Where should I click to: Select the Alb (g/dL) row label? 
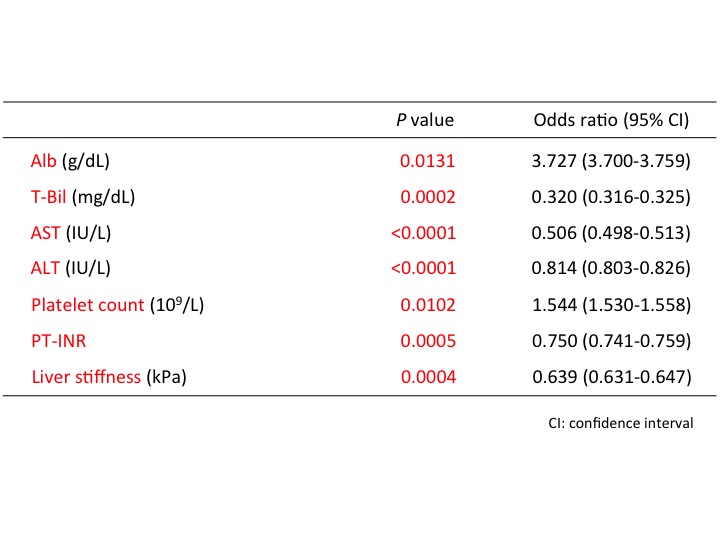pos(71,160)
